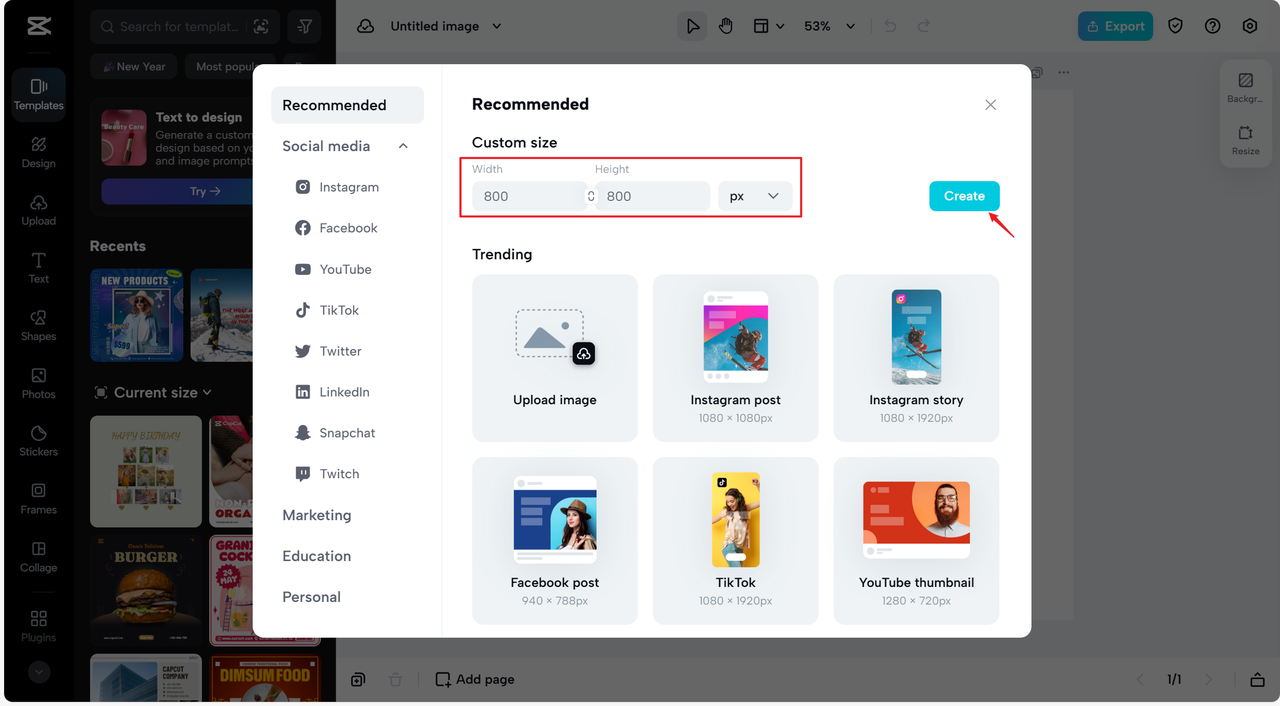Select Snapchat in social media list
1280x706 pixels.
tap(335, 433)
